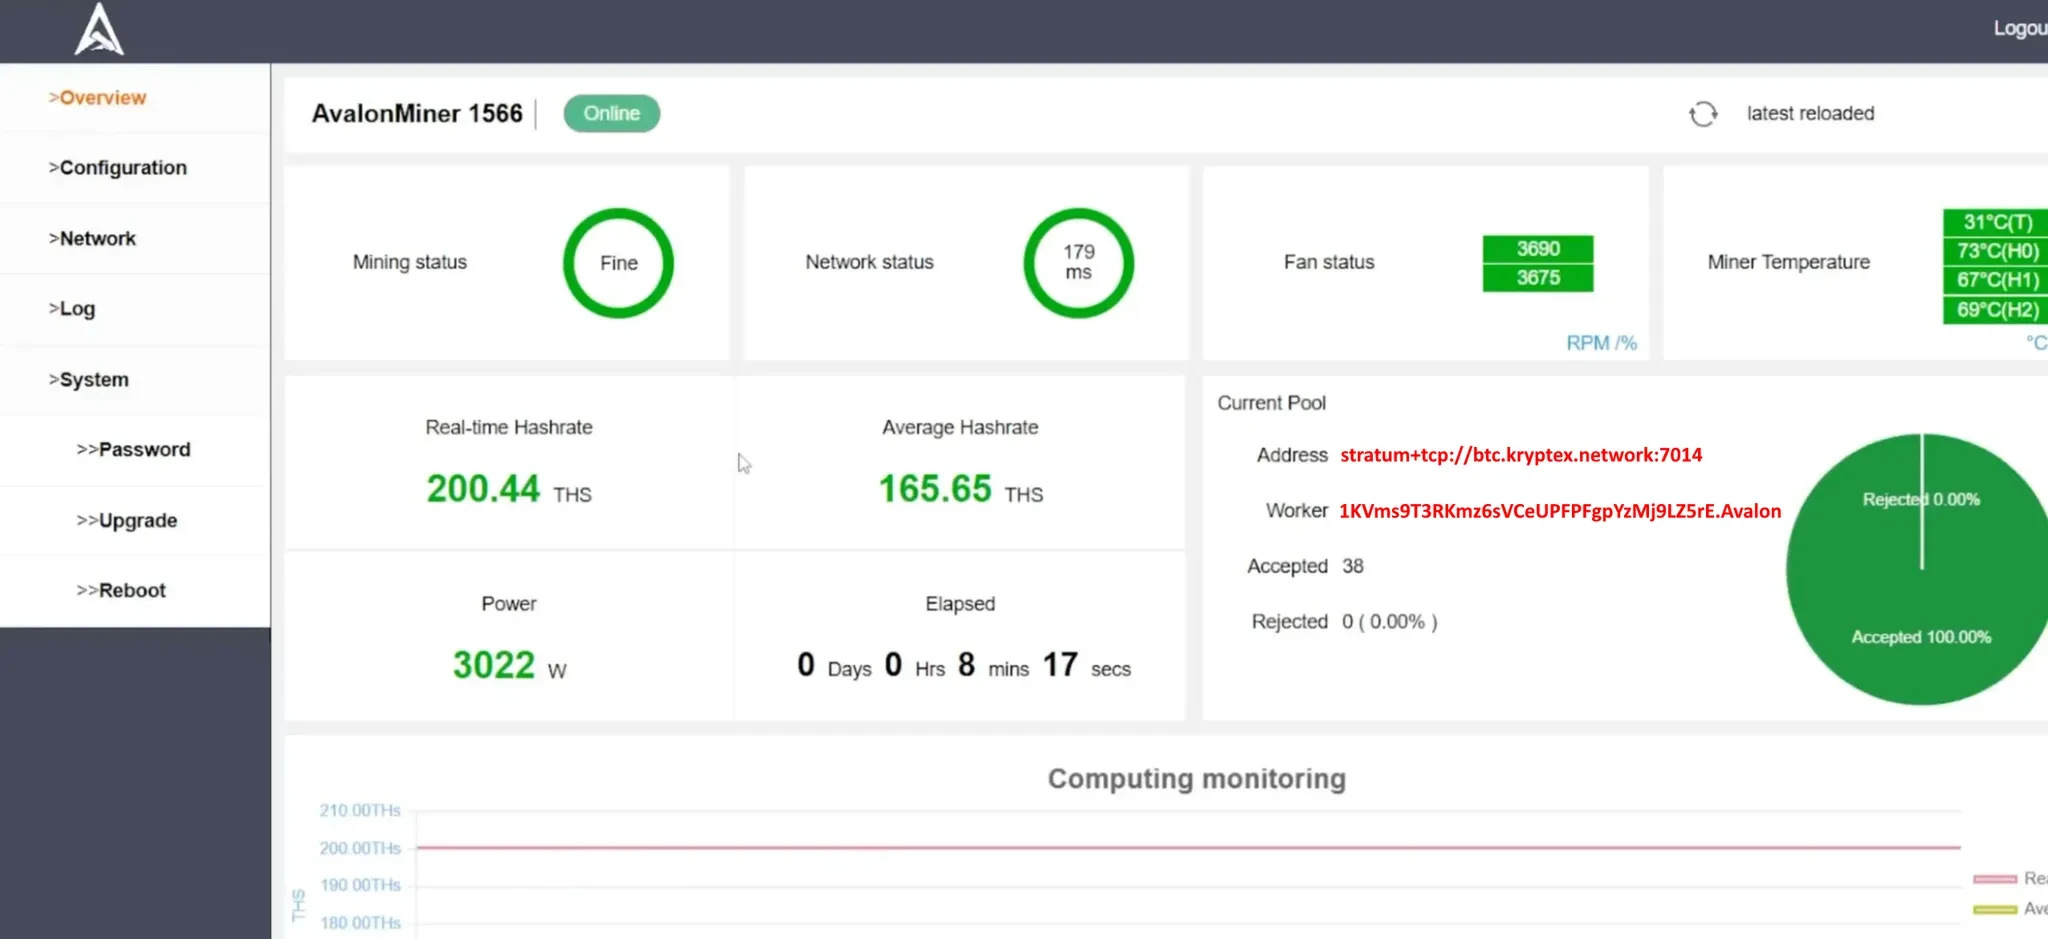Viewport: 2048px width, 939px height.
Task: Click the reload refresh icon
Action: pos(1703,114)
